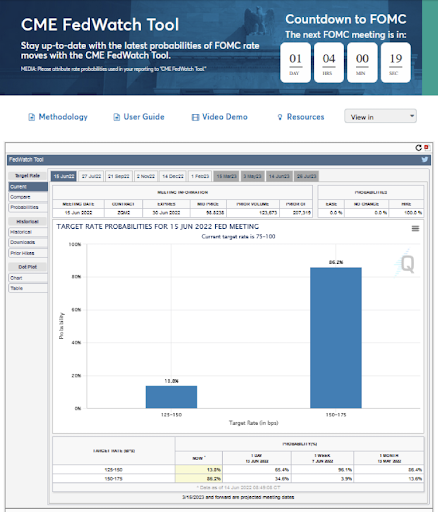Open the Downloads sidebar button

(28, 242)
